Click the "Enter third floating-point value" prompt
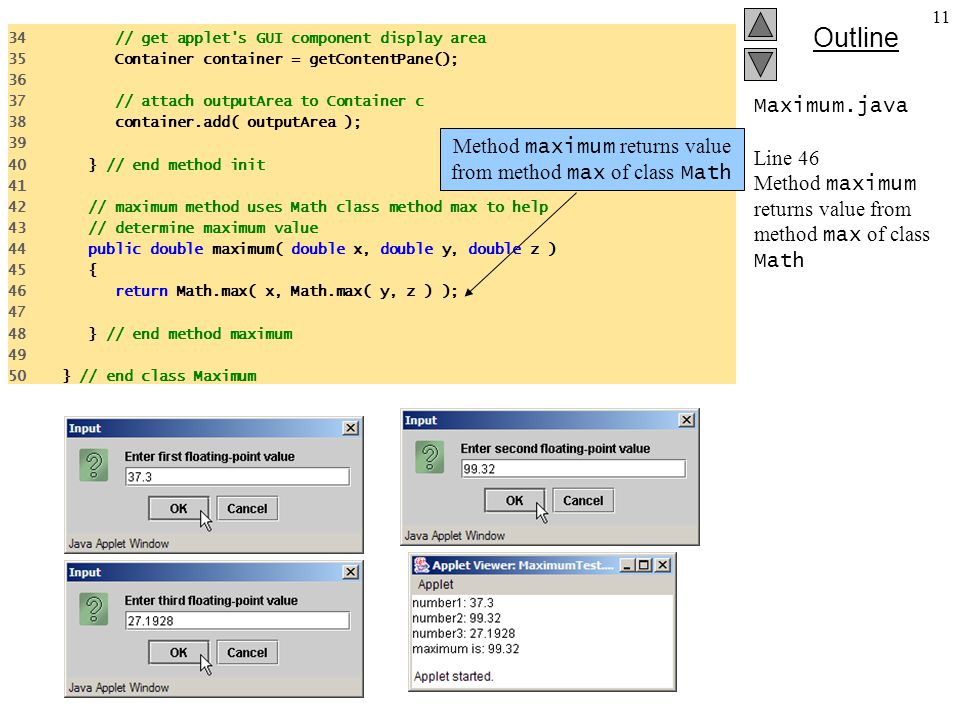The image size is (960, 720). point(211,600)
